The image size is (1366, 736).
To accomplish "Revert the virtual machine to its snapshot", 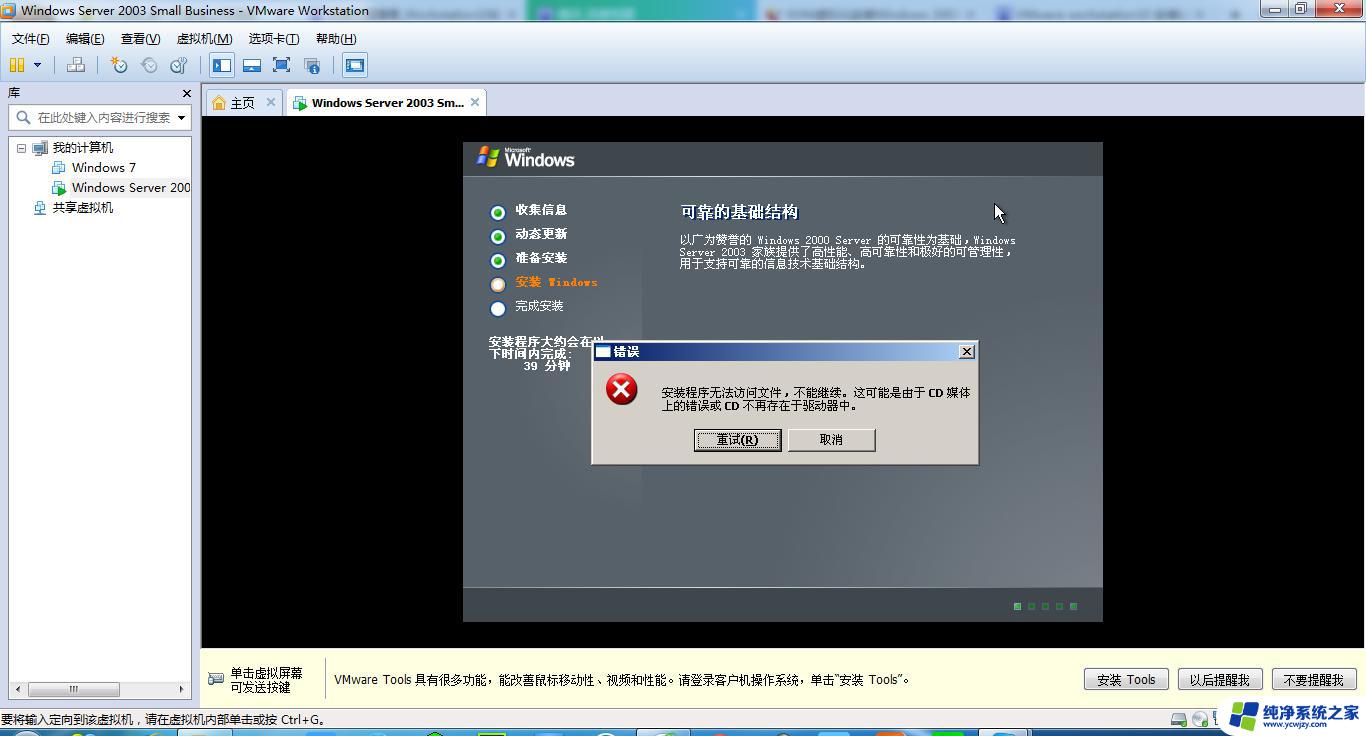I will tap(149, 65).
